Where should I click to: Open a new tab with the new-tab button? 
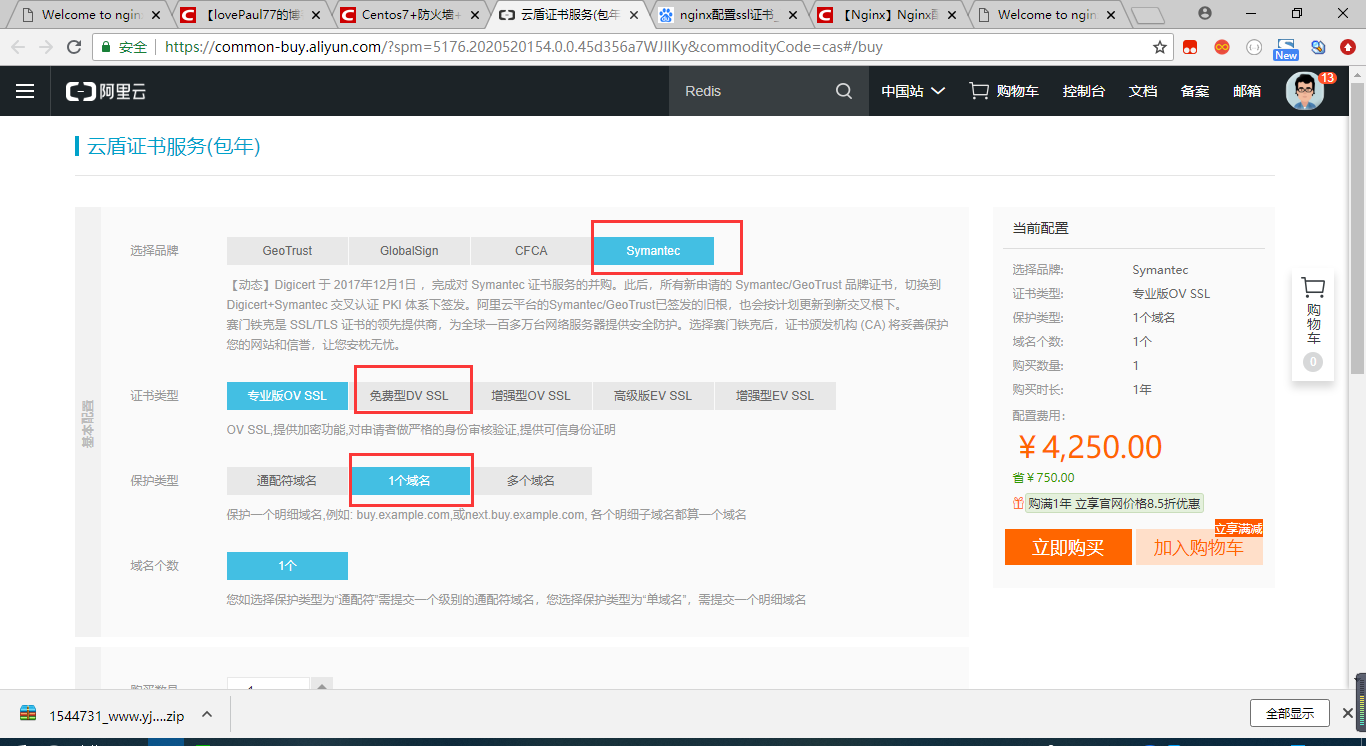click(1148, 15)
